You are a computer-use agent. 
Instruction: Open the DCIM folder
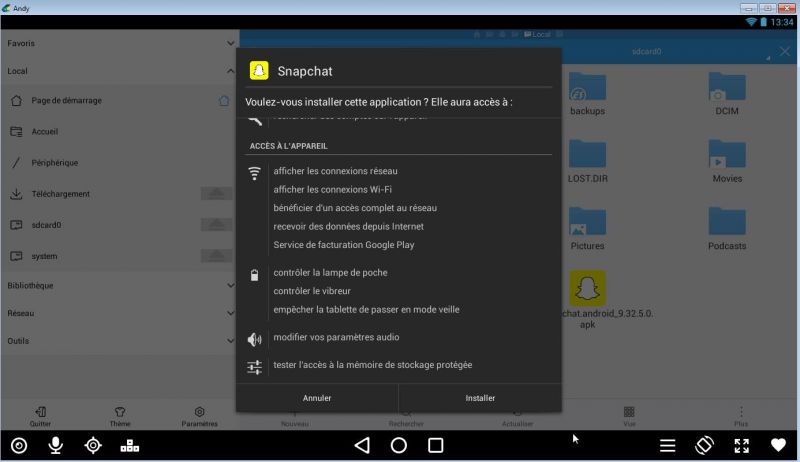point(727,93)
